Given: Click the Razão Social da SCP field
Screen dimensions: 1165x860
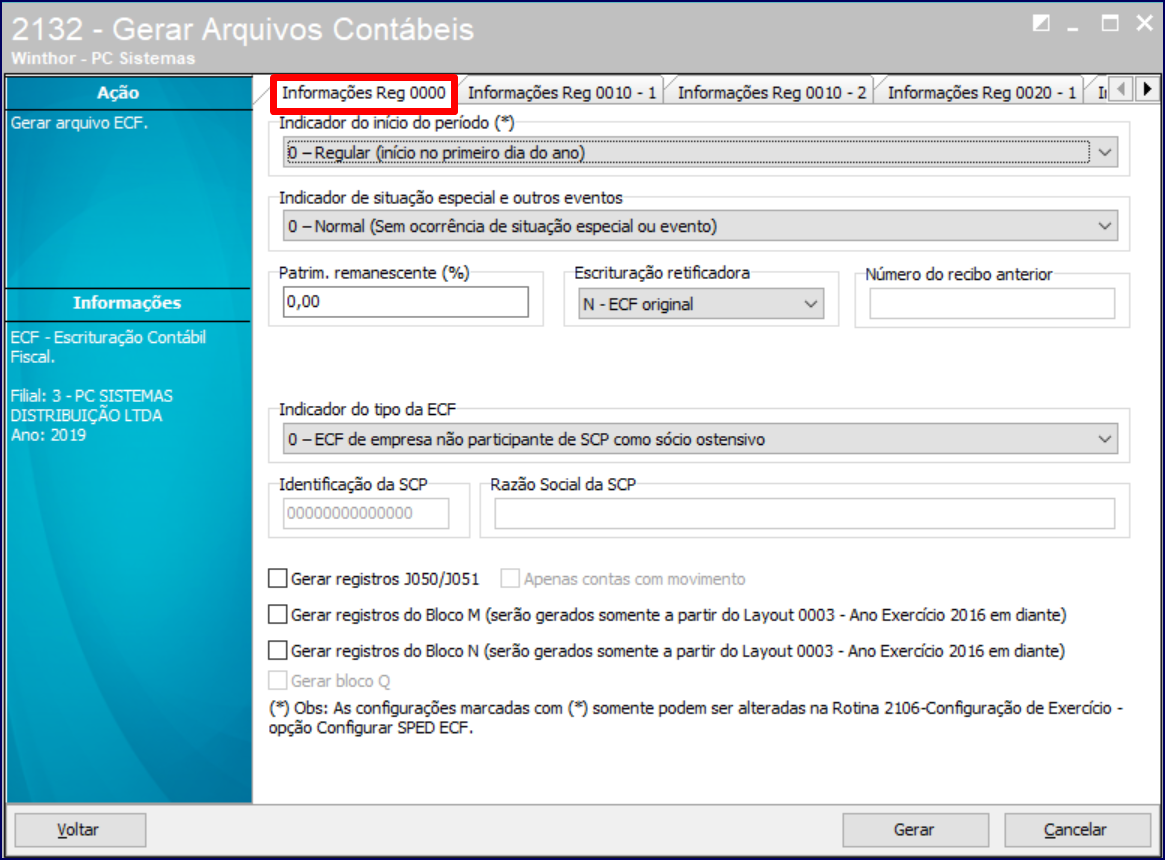Looking at the screenshot, I should click(805, 514).
